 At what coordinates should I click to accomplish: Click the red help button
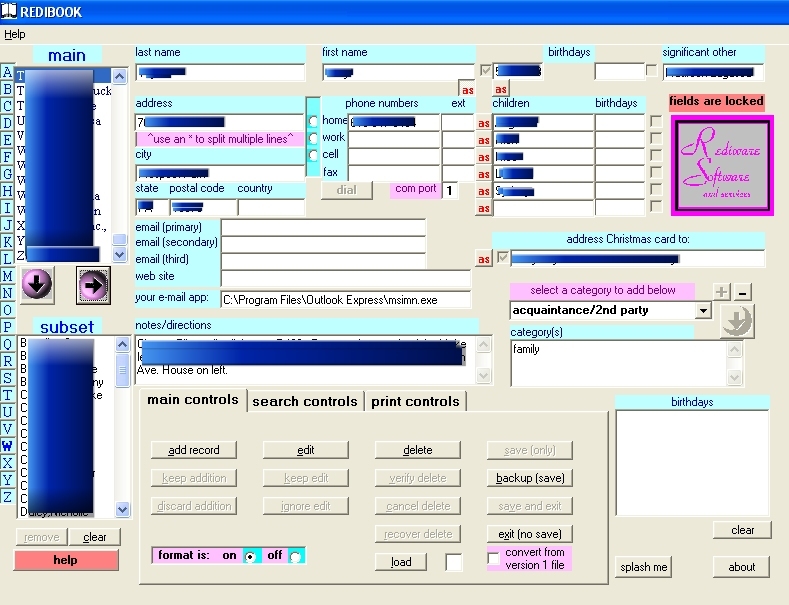coord(66,560)
